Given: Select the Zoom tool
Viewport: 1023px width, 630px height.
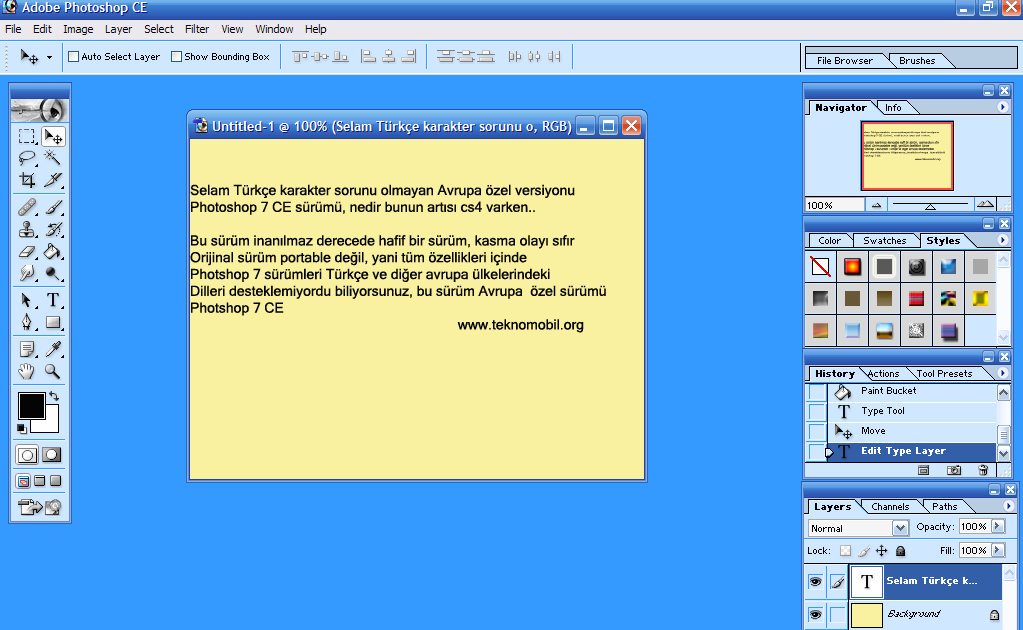Looking at the screenshot, I should pyautogui.click(x=53, y=372).
